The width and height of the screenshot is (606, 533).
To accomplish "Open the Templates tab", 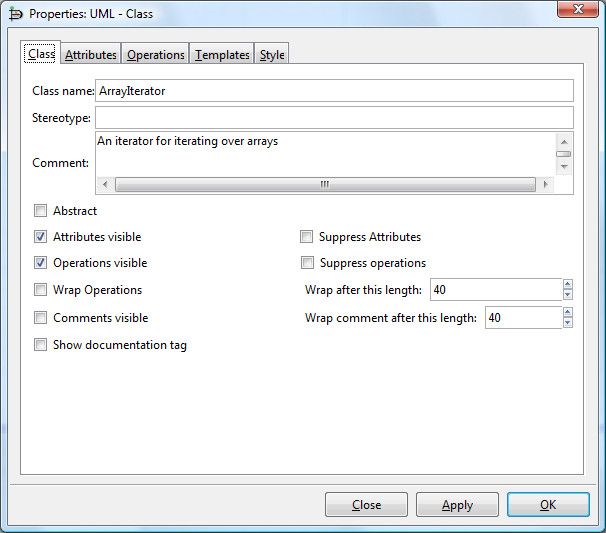I will click(x=222, y=54).
